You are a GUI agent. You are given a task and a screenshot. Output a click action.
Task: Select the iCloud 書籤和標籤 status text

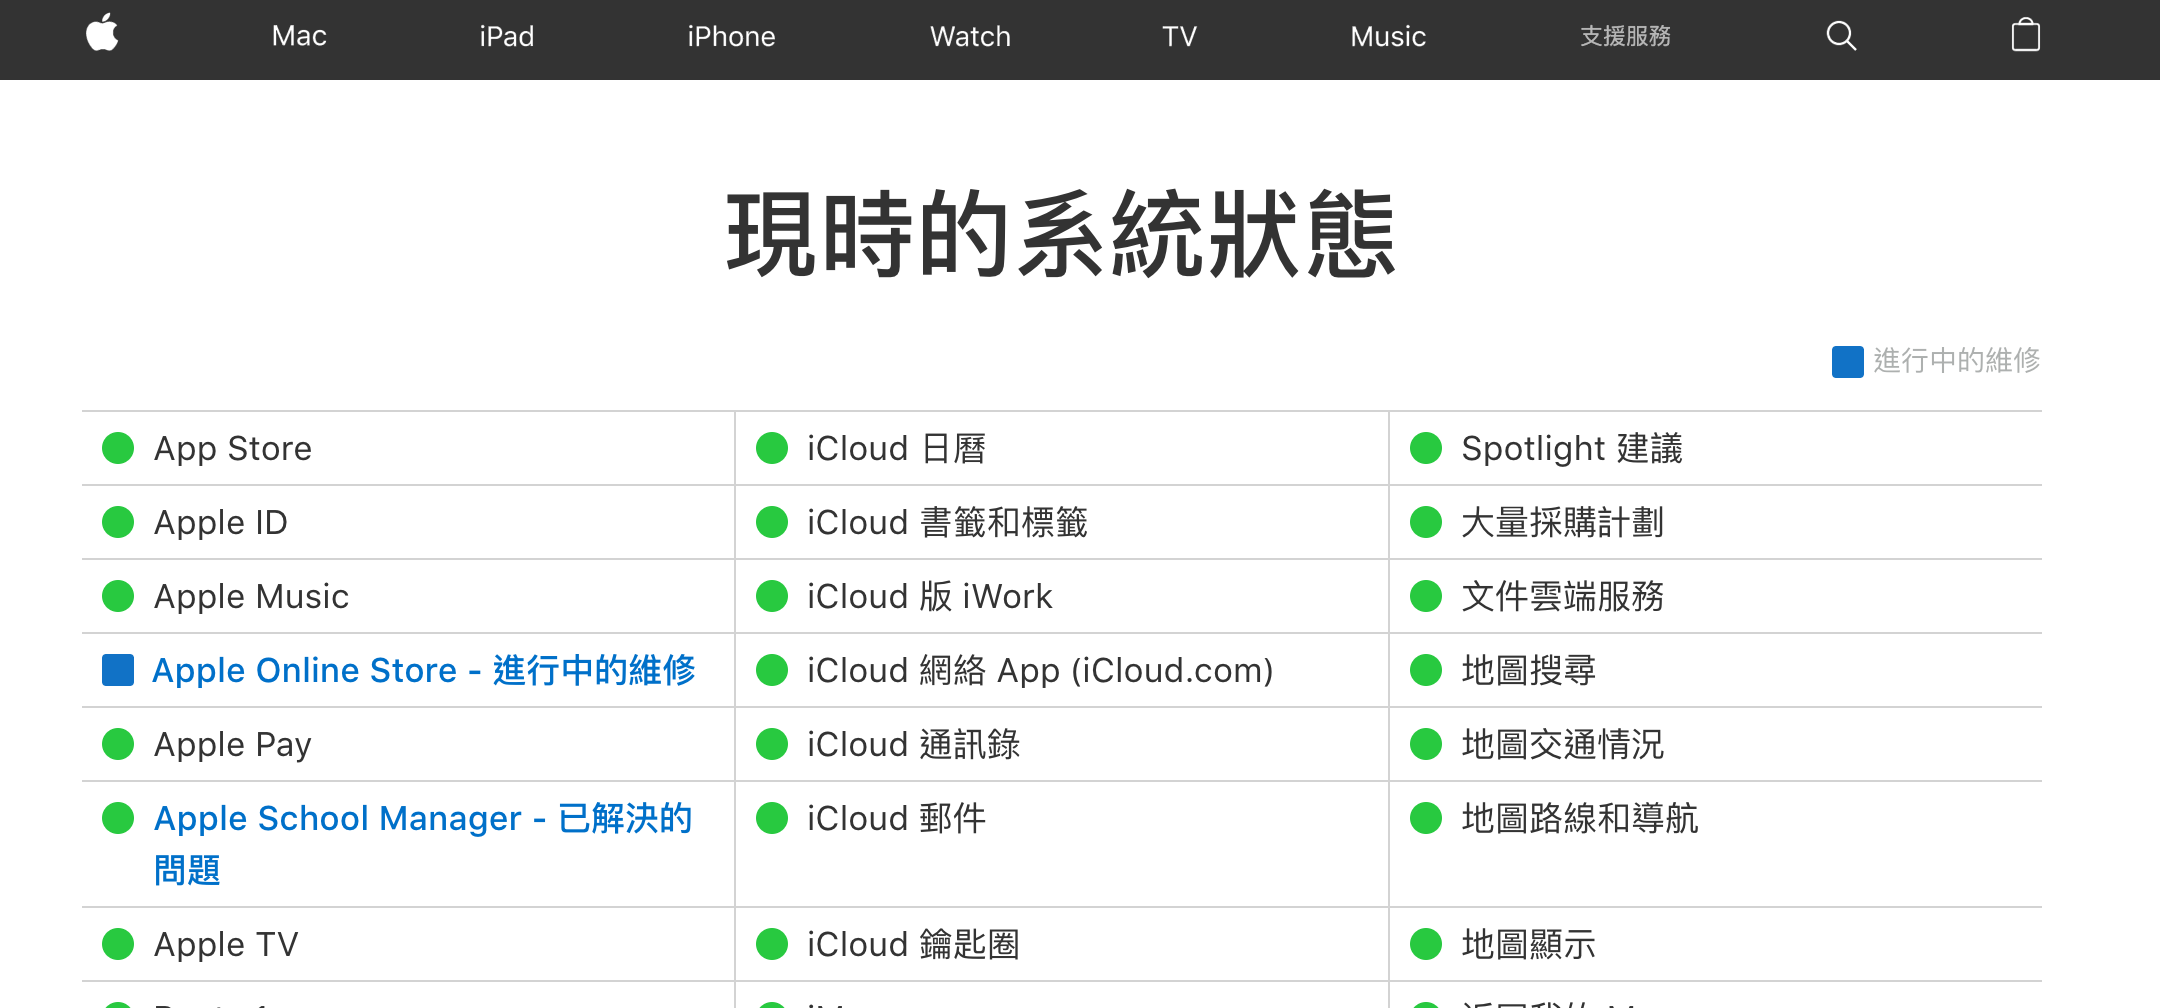point(947,522)
